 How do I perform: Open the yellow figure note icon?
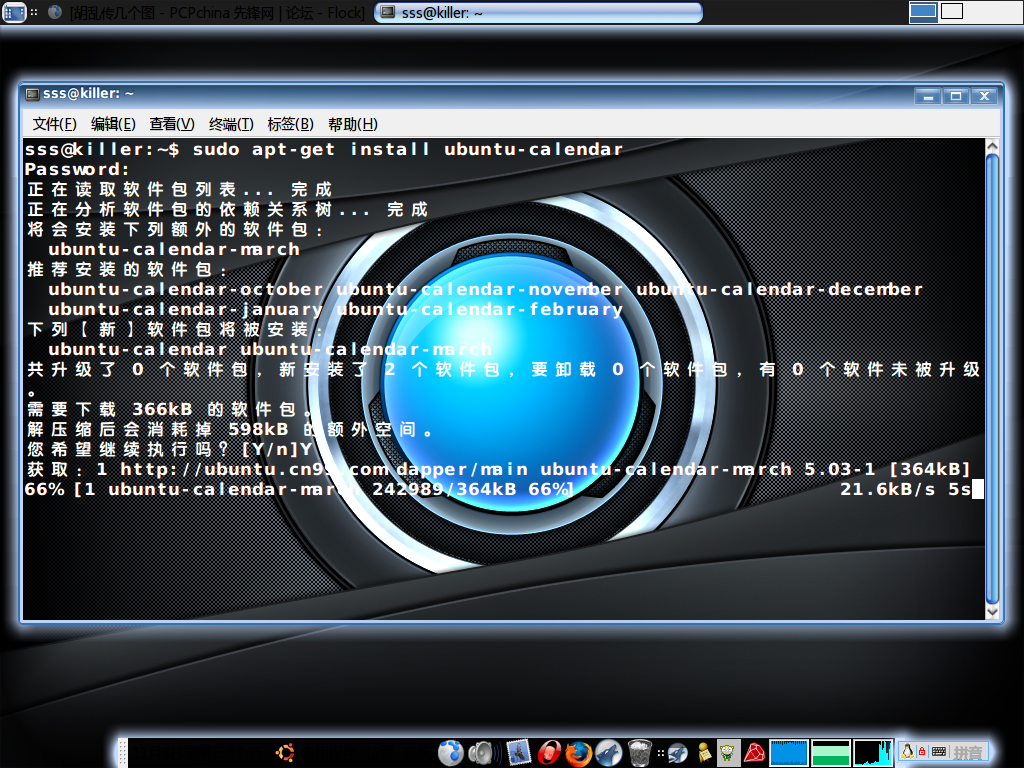point(704,753)
